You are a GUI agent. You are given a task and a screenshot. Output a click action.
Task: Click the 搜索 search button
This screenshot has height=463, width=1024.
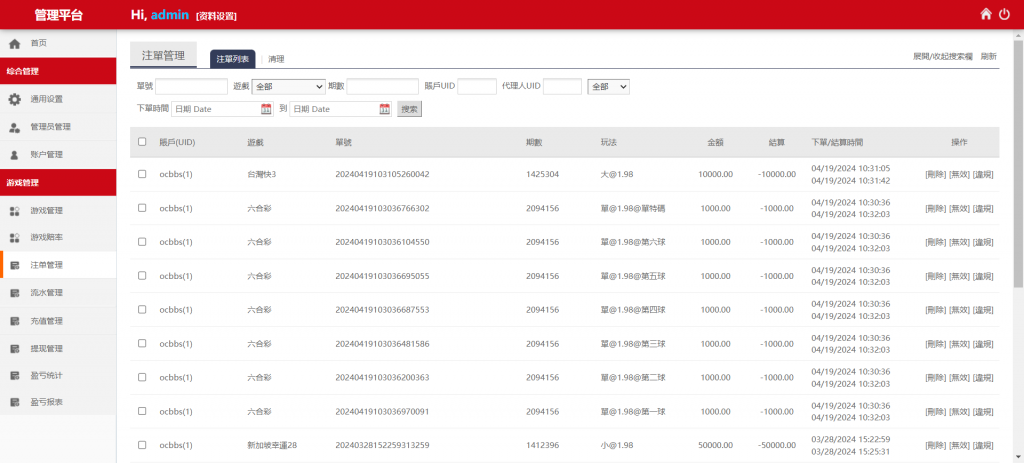409,109
